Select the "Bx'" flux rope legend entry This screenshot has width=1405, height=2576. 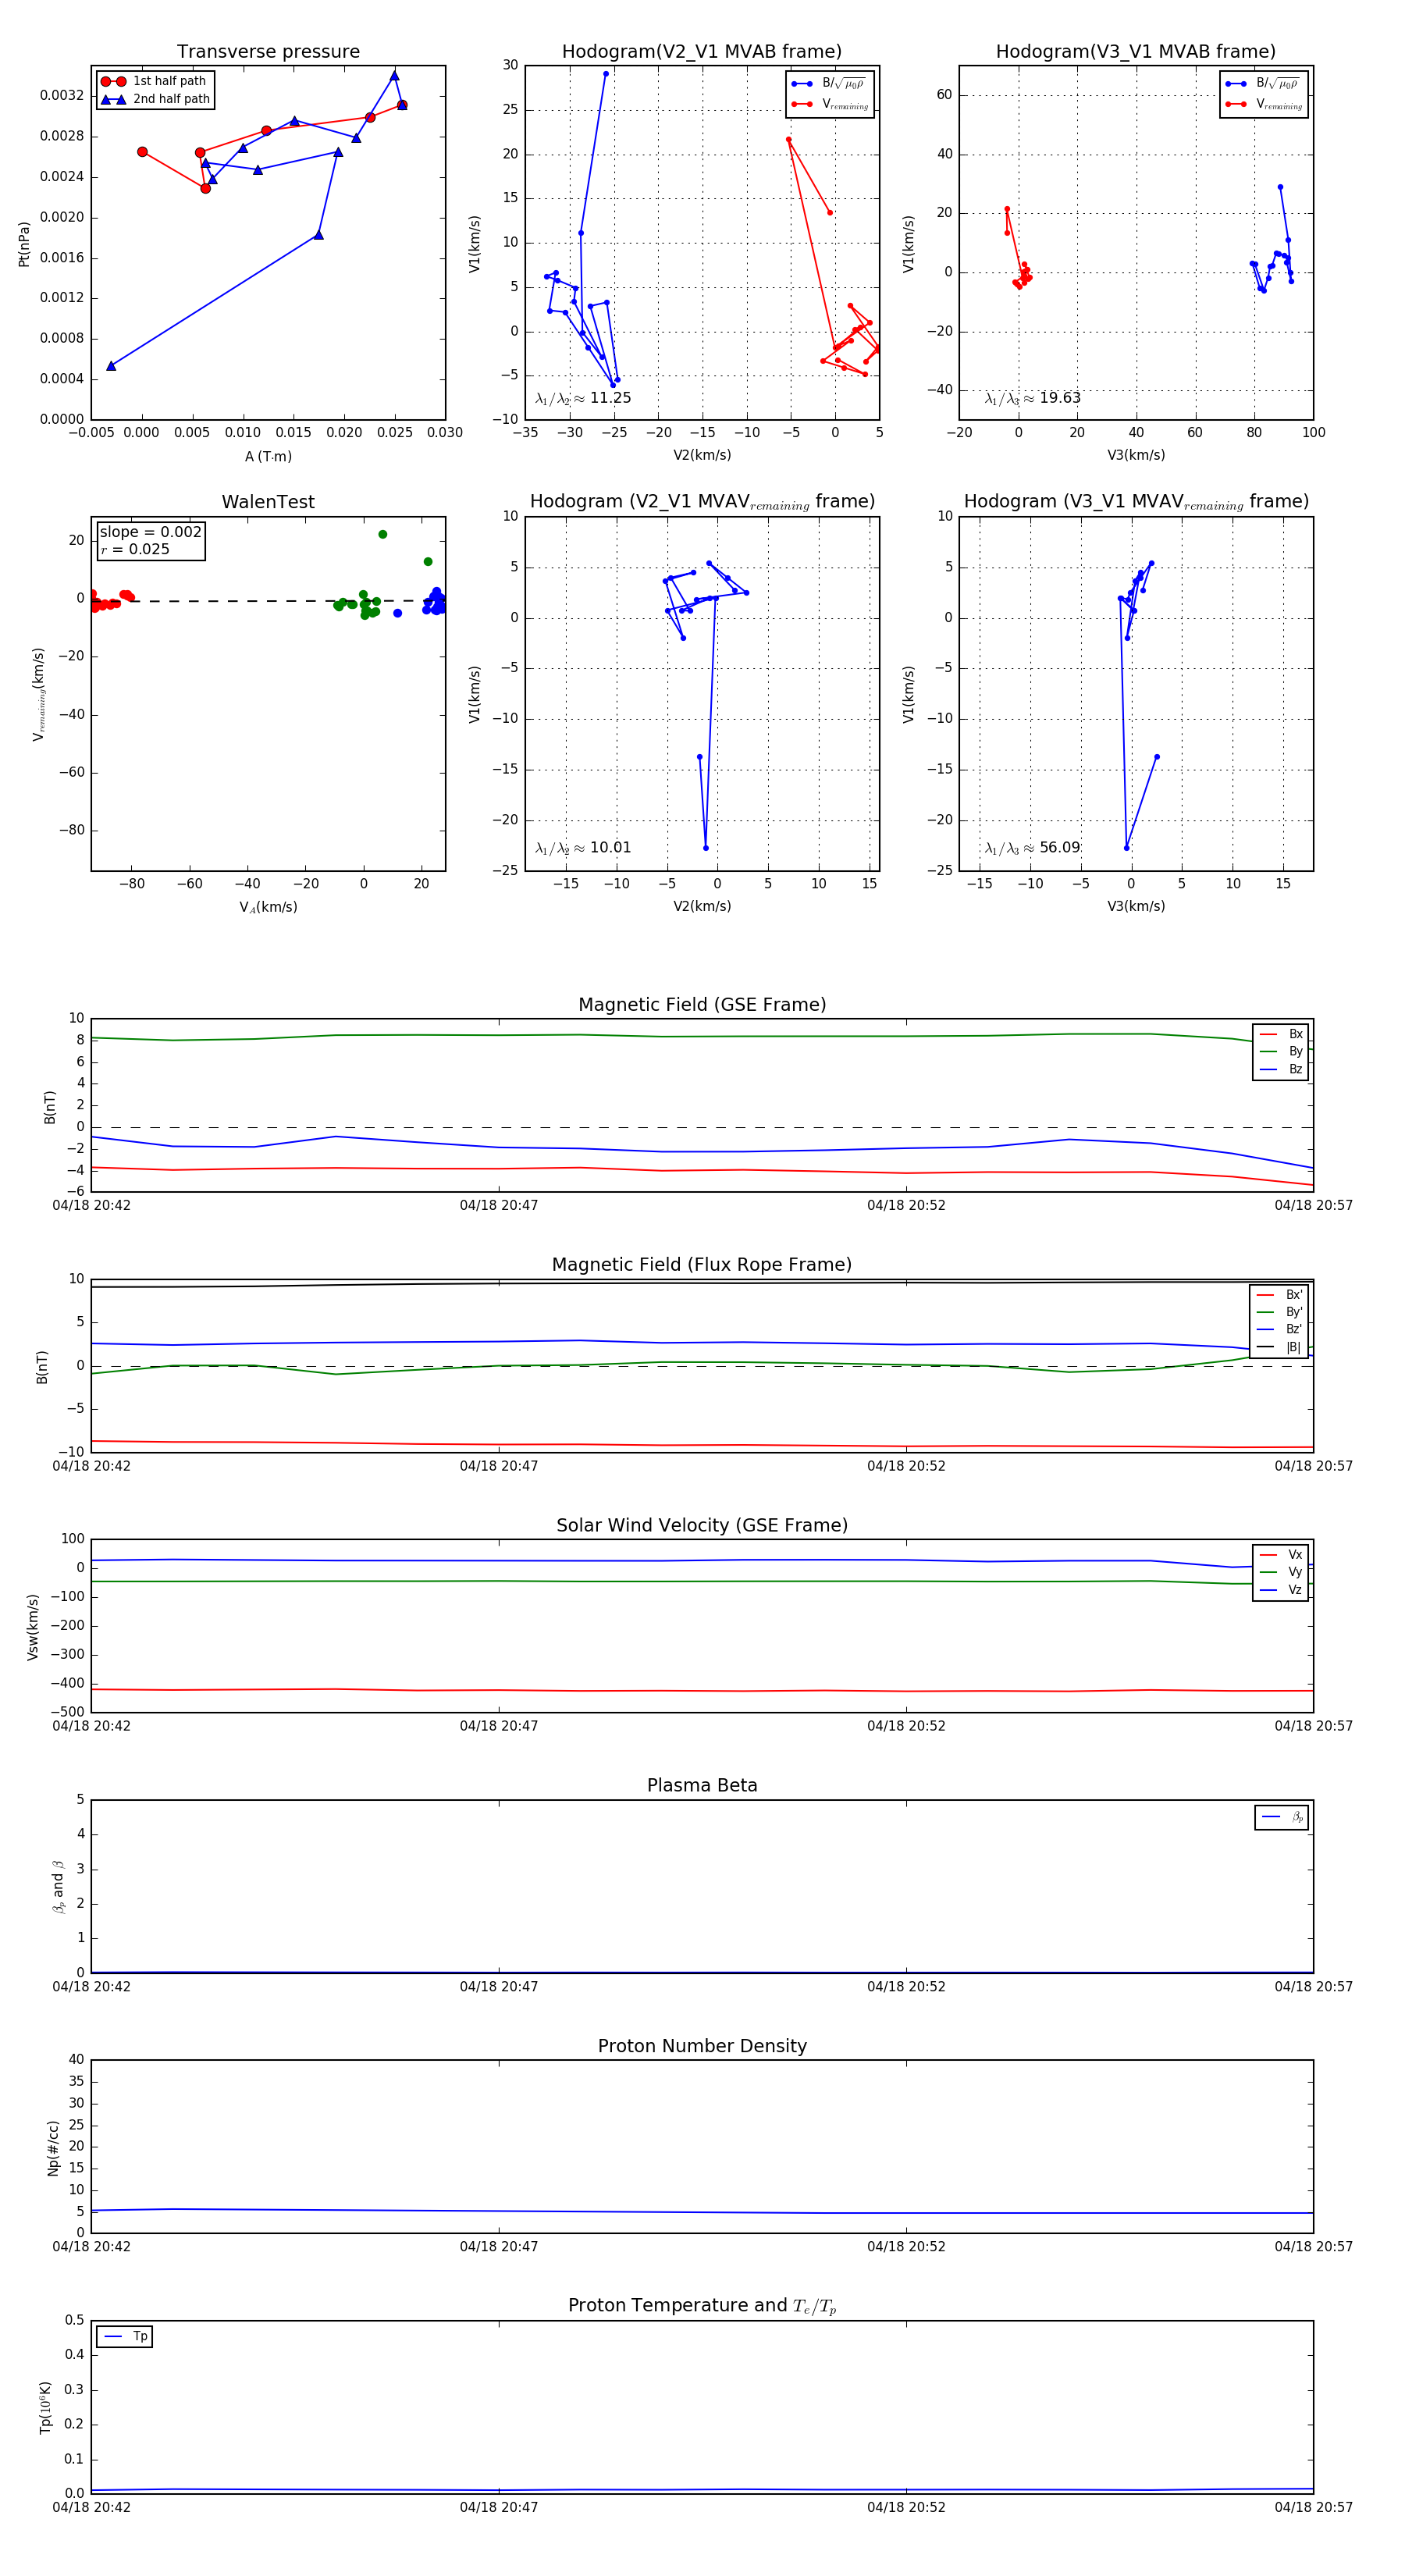click(1280, 1294)
